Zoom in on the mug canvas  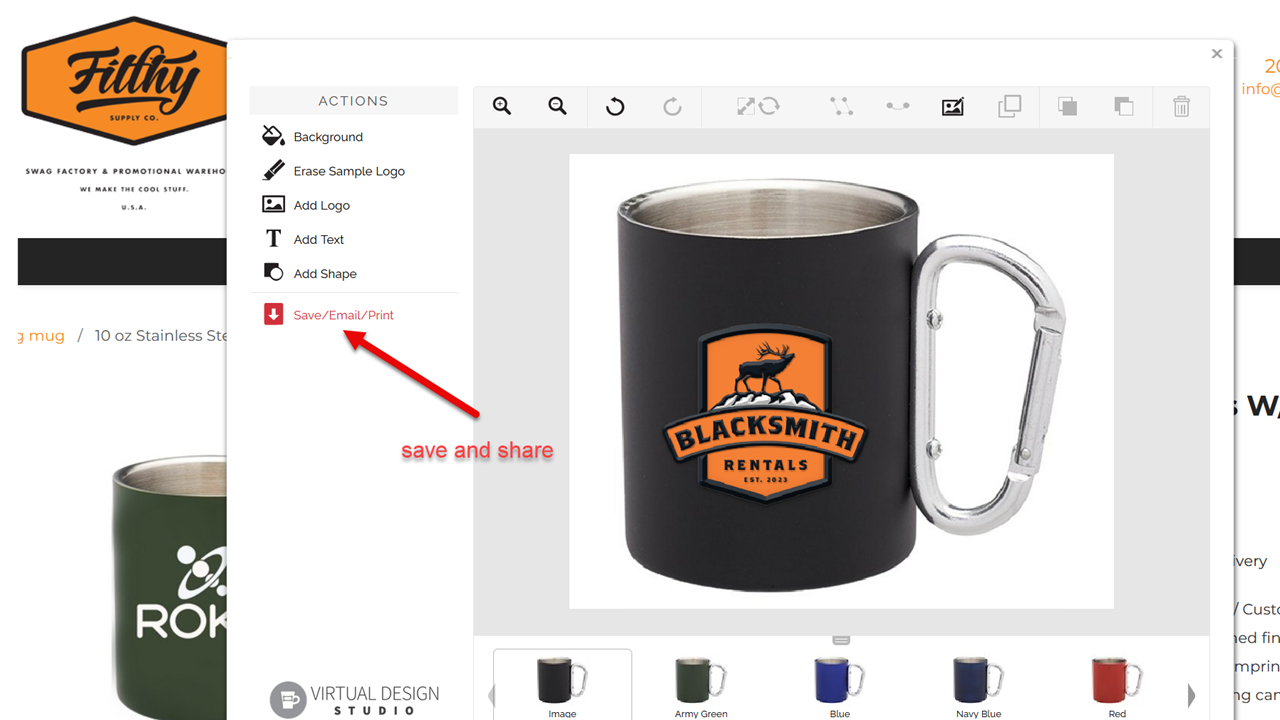(x=502, y=106)
